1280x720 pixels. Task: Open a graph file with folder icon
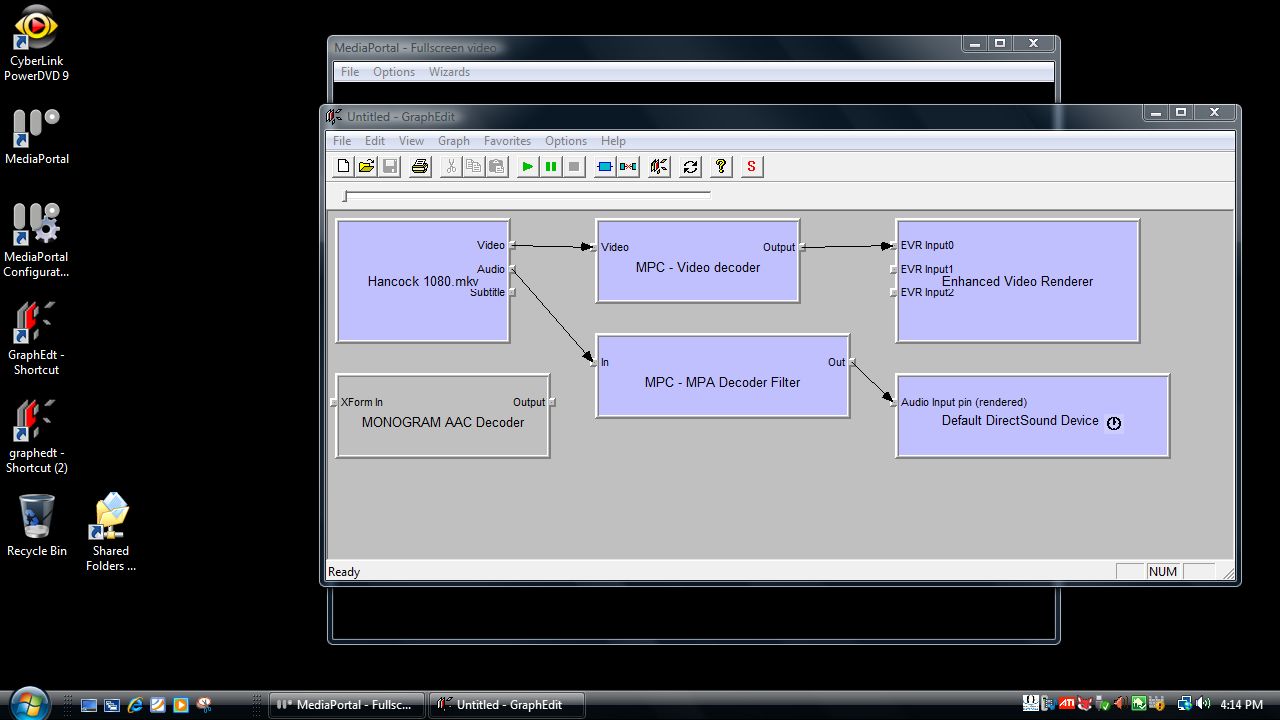[x=366, y=167]
